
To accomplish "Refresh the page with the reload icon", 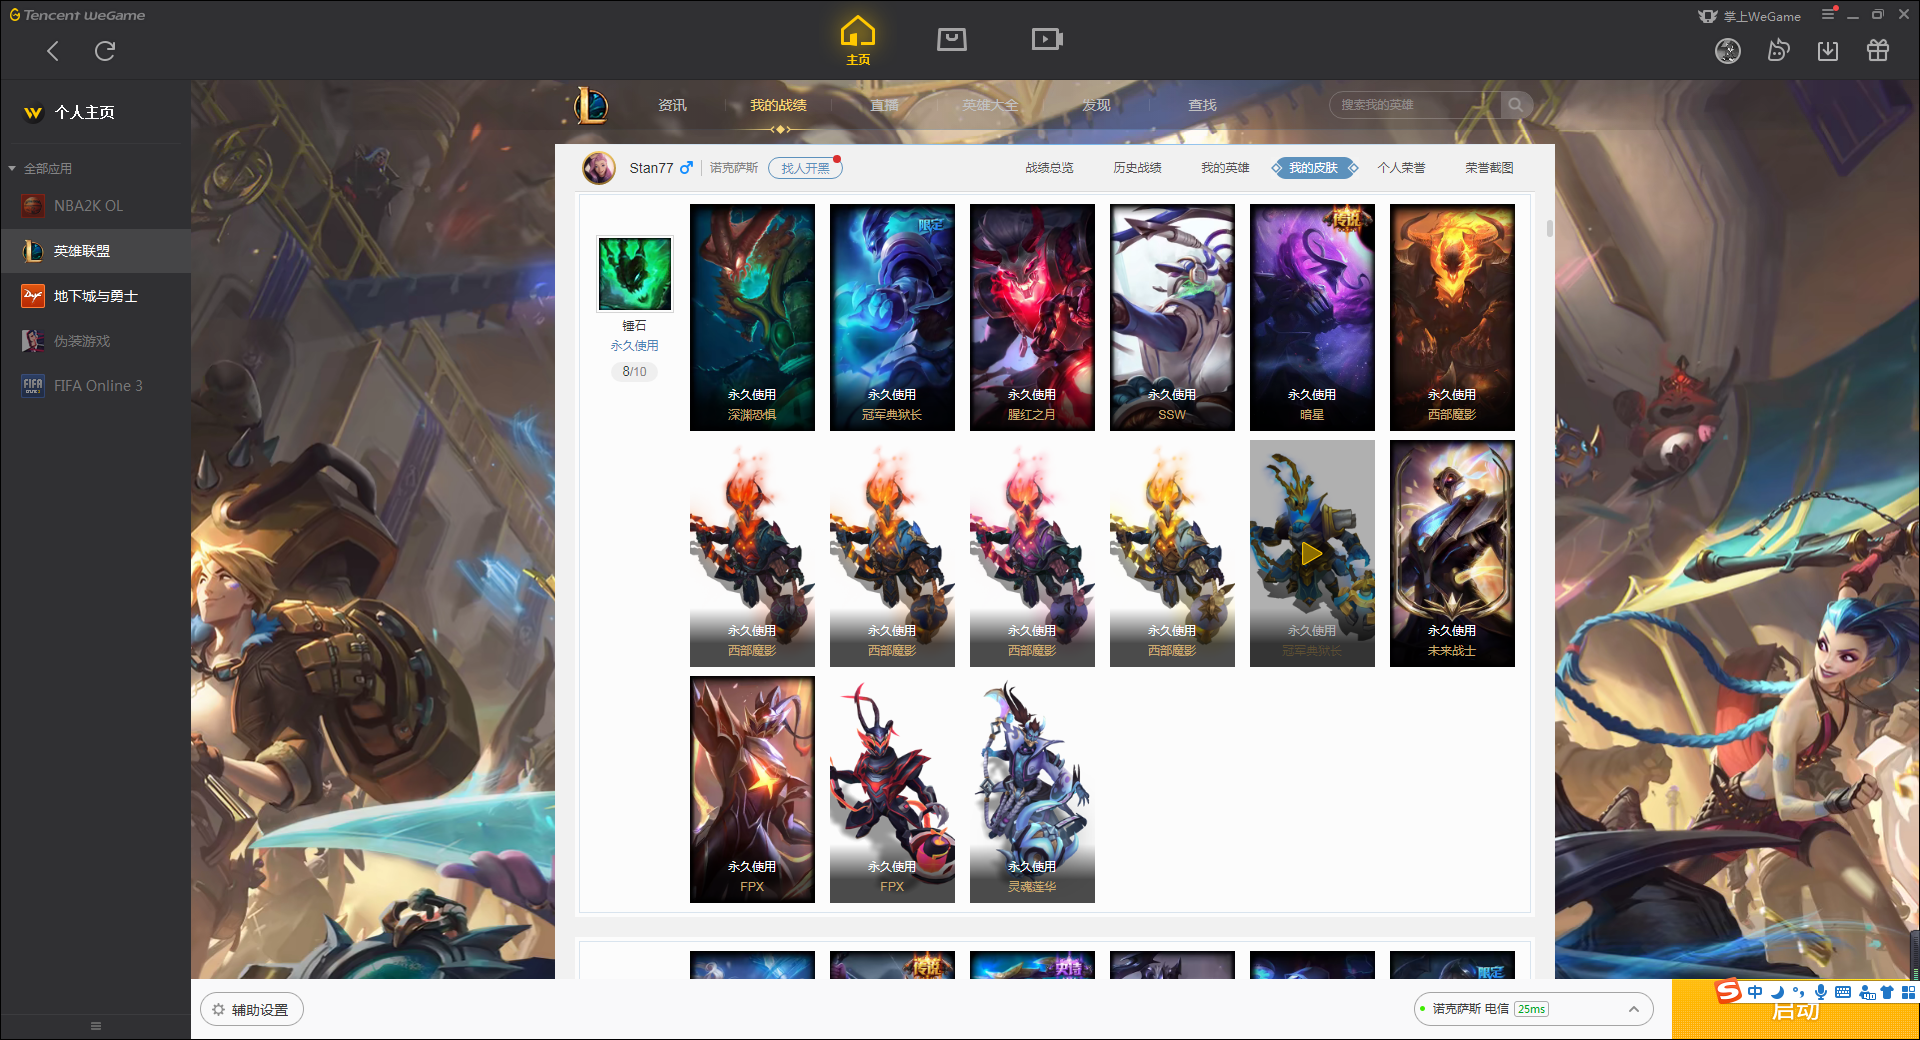I will (105, 51).
